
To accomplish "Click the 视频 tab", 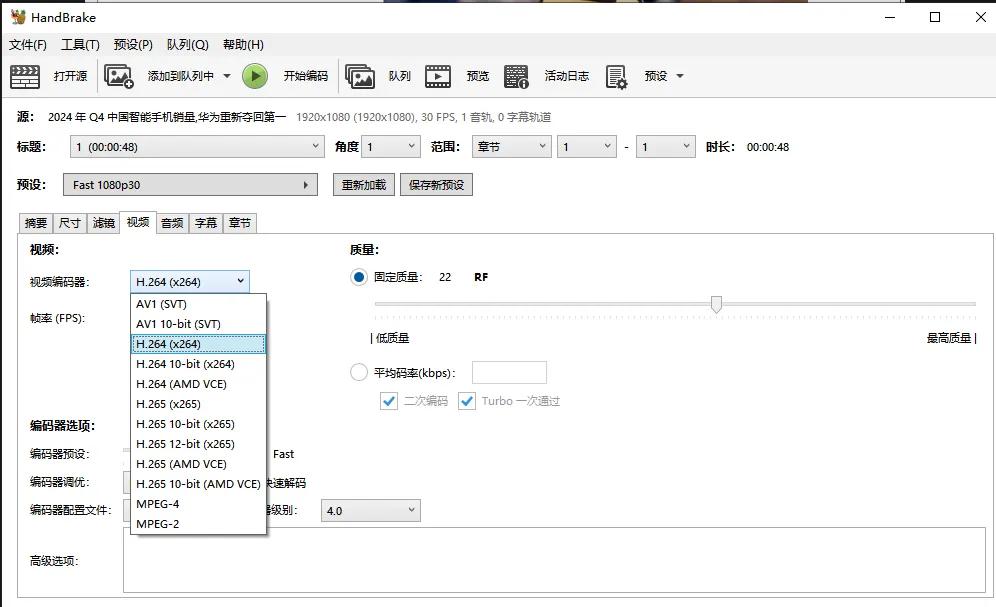I will pyautogui.click(x=138, y=222).
